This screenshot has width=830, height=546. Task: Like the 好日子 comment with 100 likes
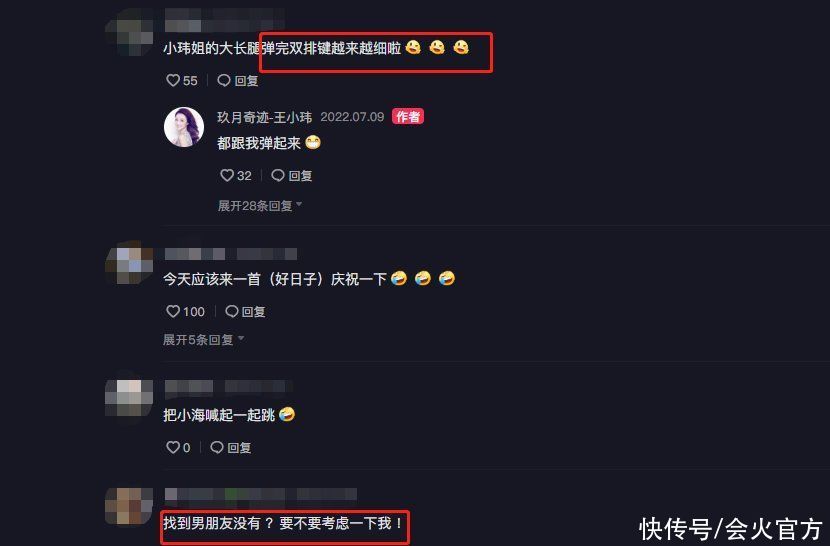click(x=173, y=311)
